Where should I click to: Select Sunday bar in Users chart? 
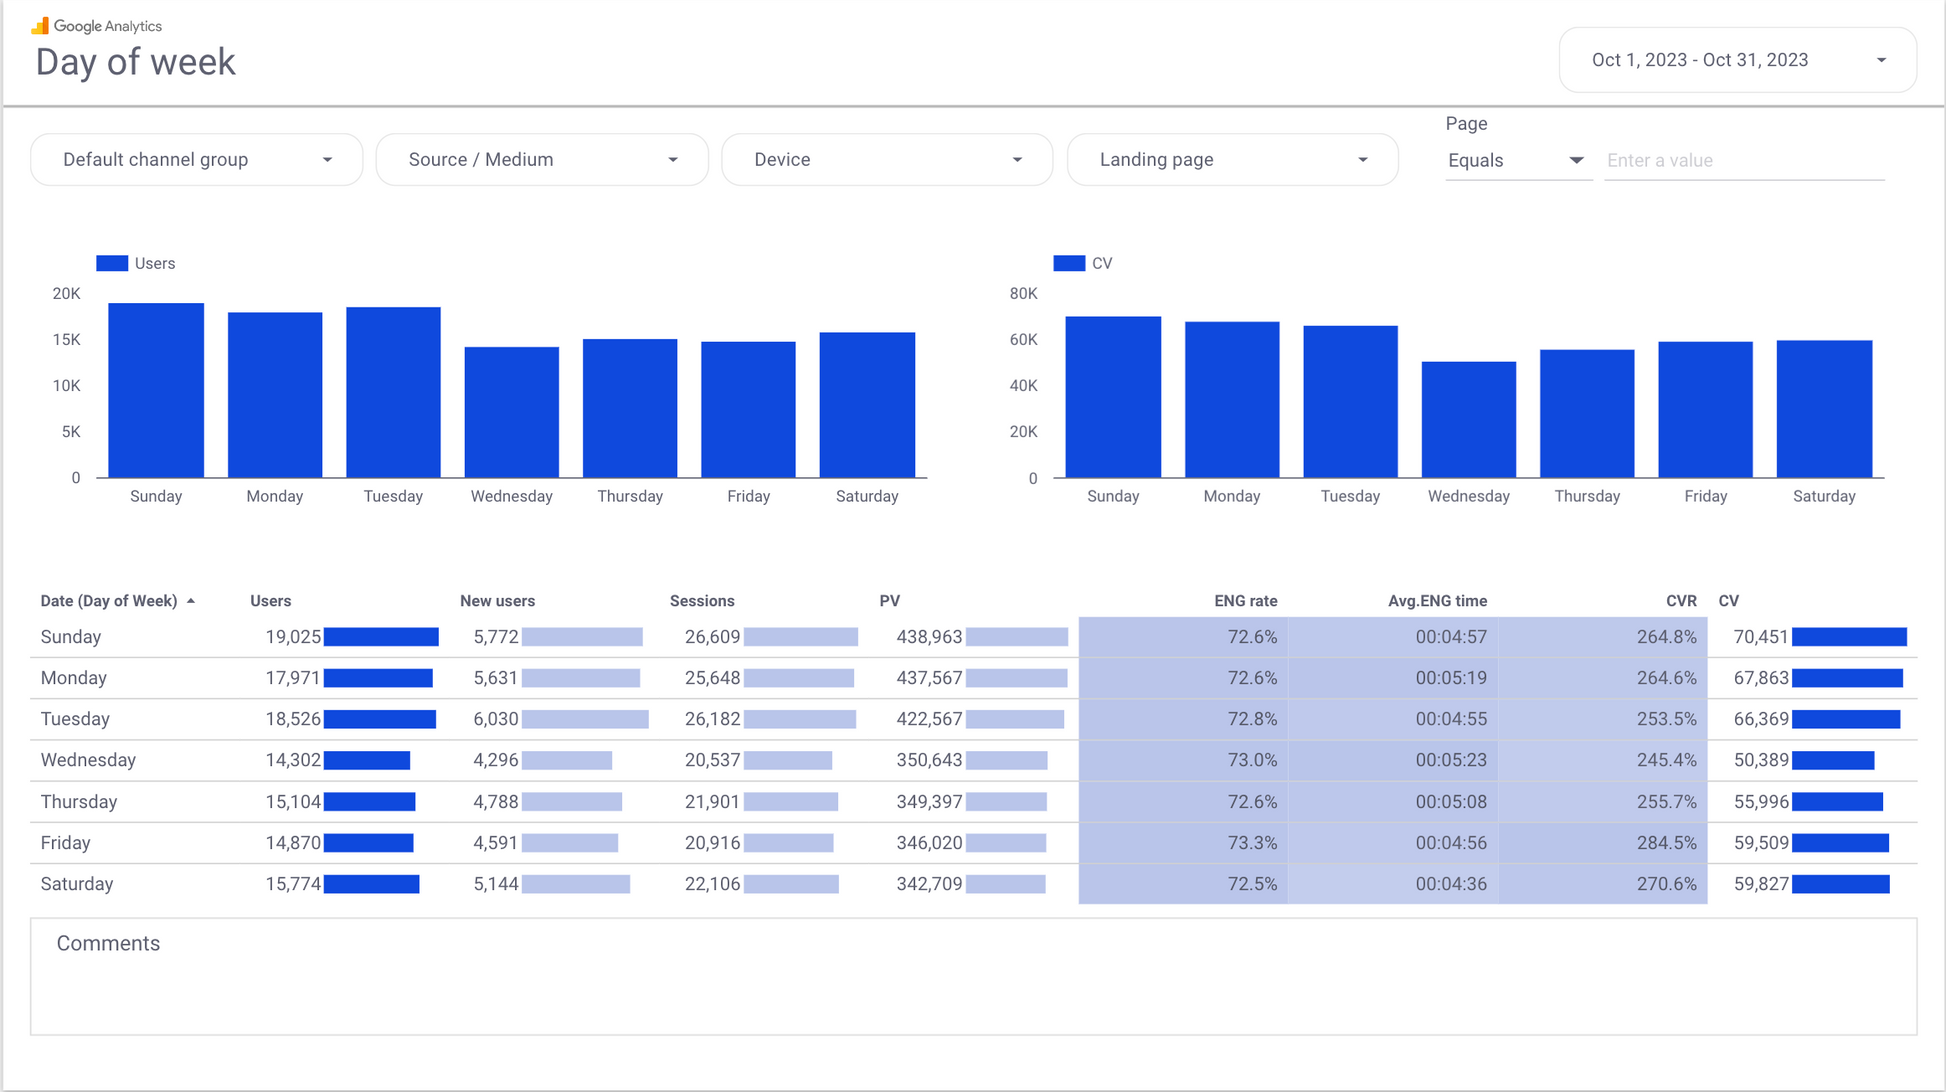click(156, 390)
